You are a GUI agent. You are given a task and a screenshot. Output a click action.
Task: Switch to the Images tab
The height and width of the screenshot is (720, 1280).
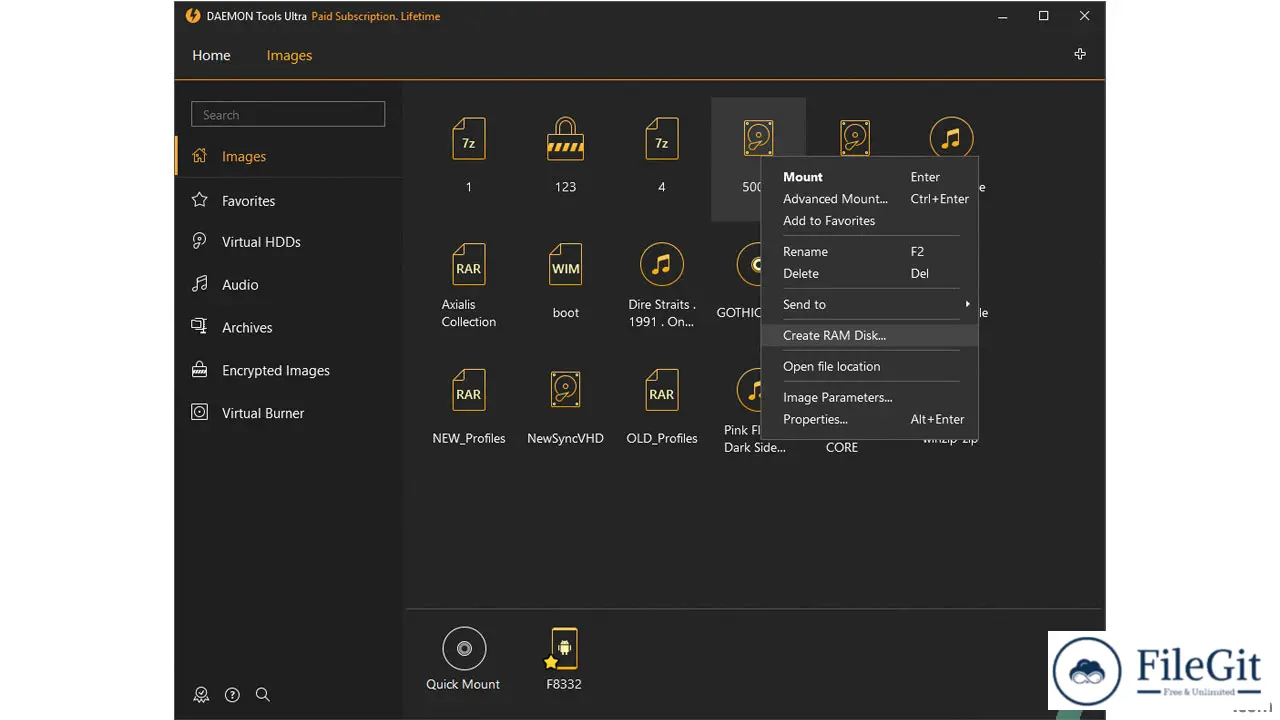289,55
